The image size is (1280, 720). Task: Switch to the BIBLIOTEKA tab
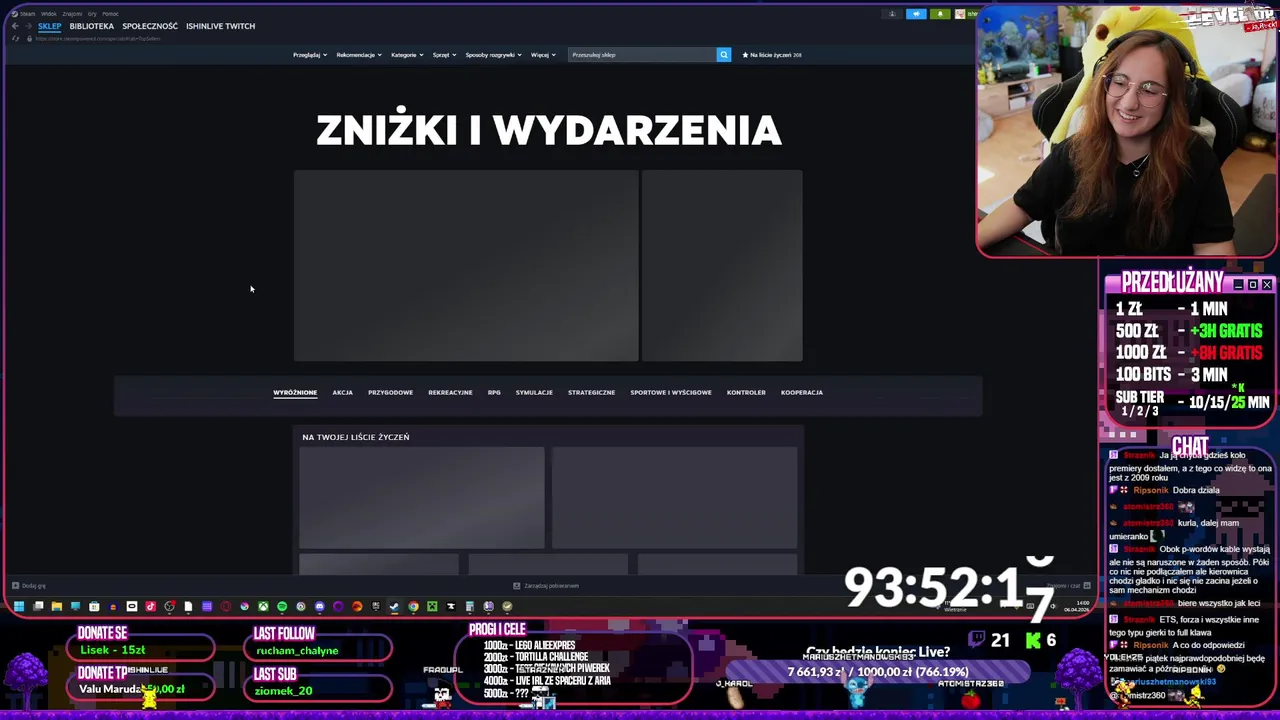92,26
